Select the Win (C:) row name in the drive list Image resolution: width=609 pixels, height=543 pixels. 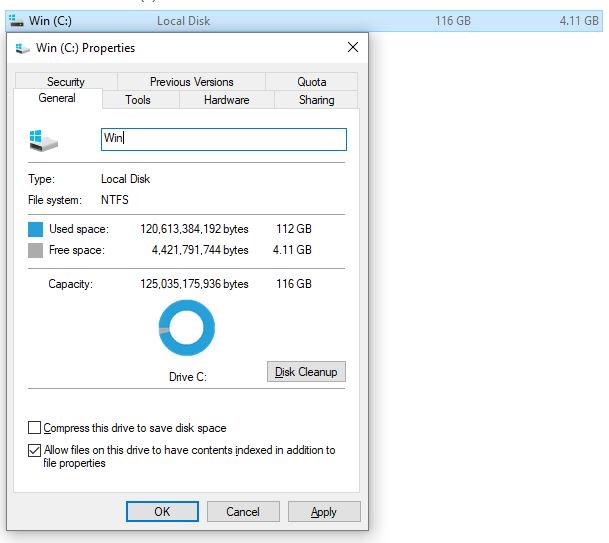click(50, 21)
